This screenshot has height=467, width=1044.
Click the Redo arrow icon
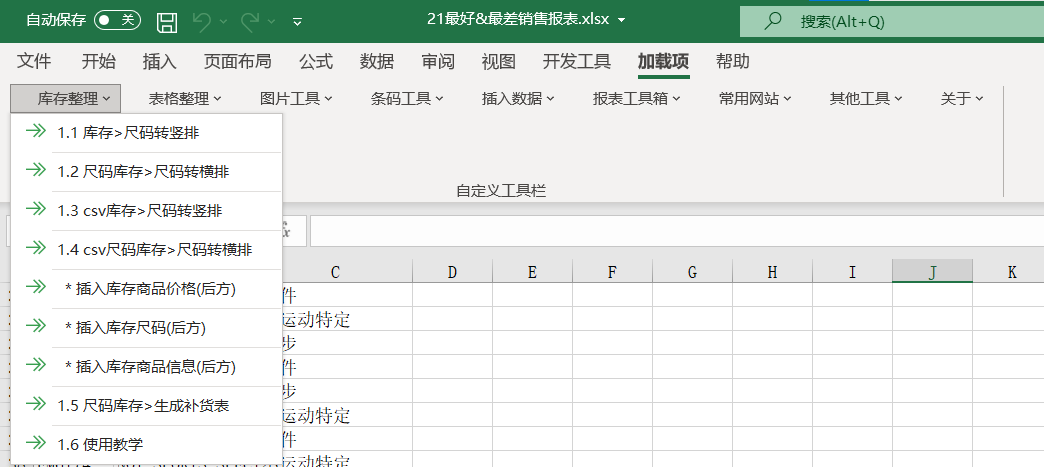250,22
